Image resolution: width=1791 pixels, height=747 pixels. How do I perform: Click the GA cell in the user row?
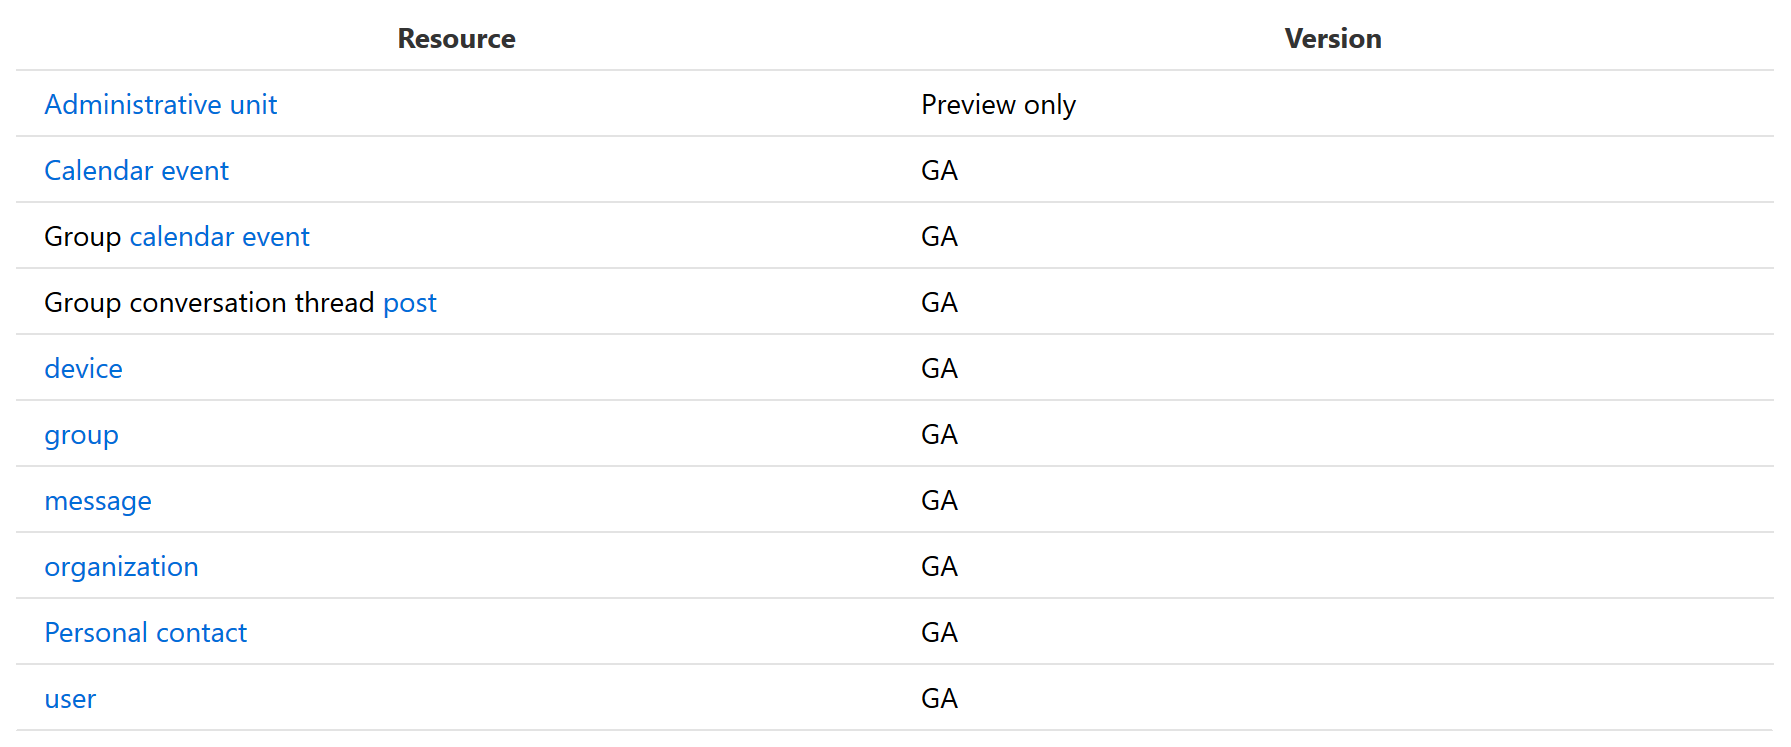[939, 699]
